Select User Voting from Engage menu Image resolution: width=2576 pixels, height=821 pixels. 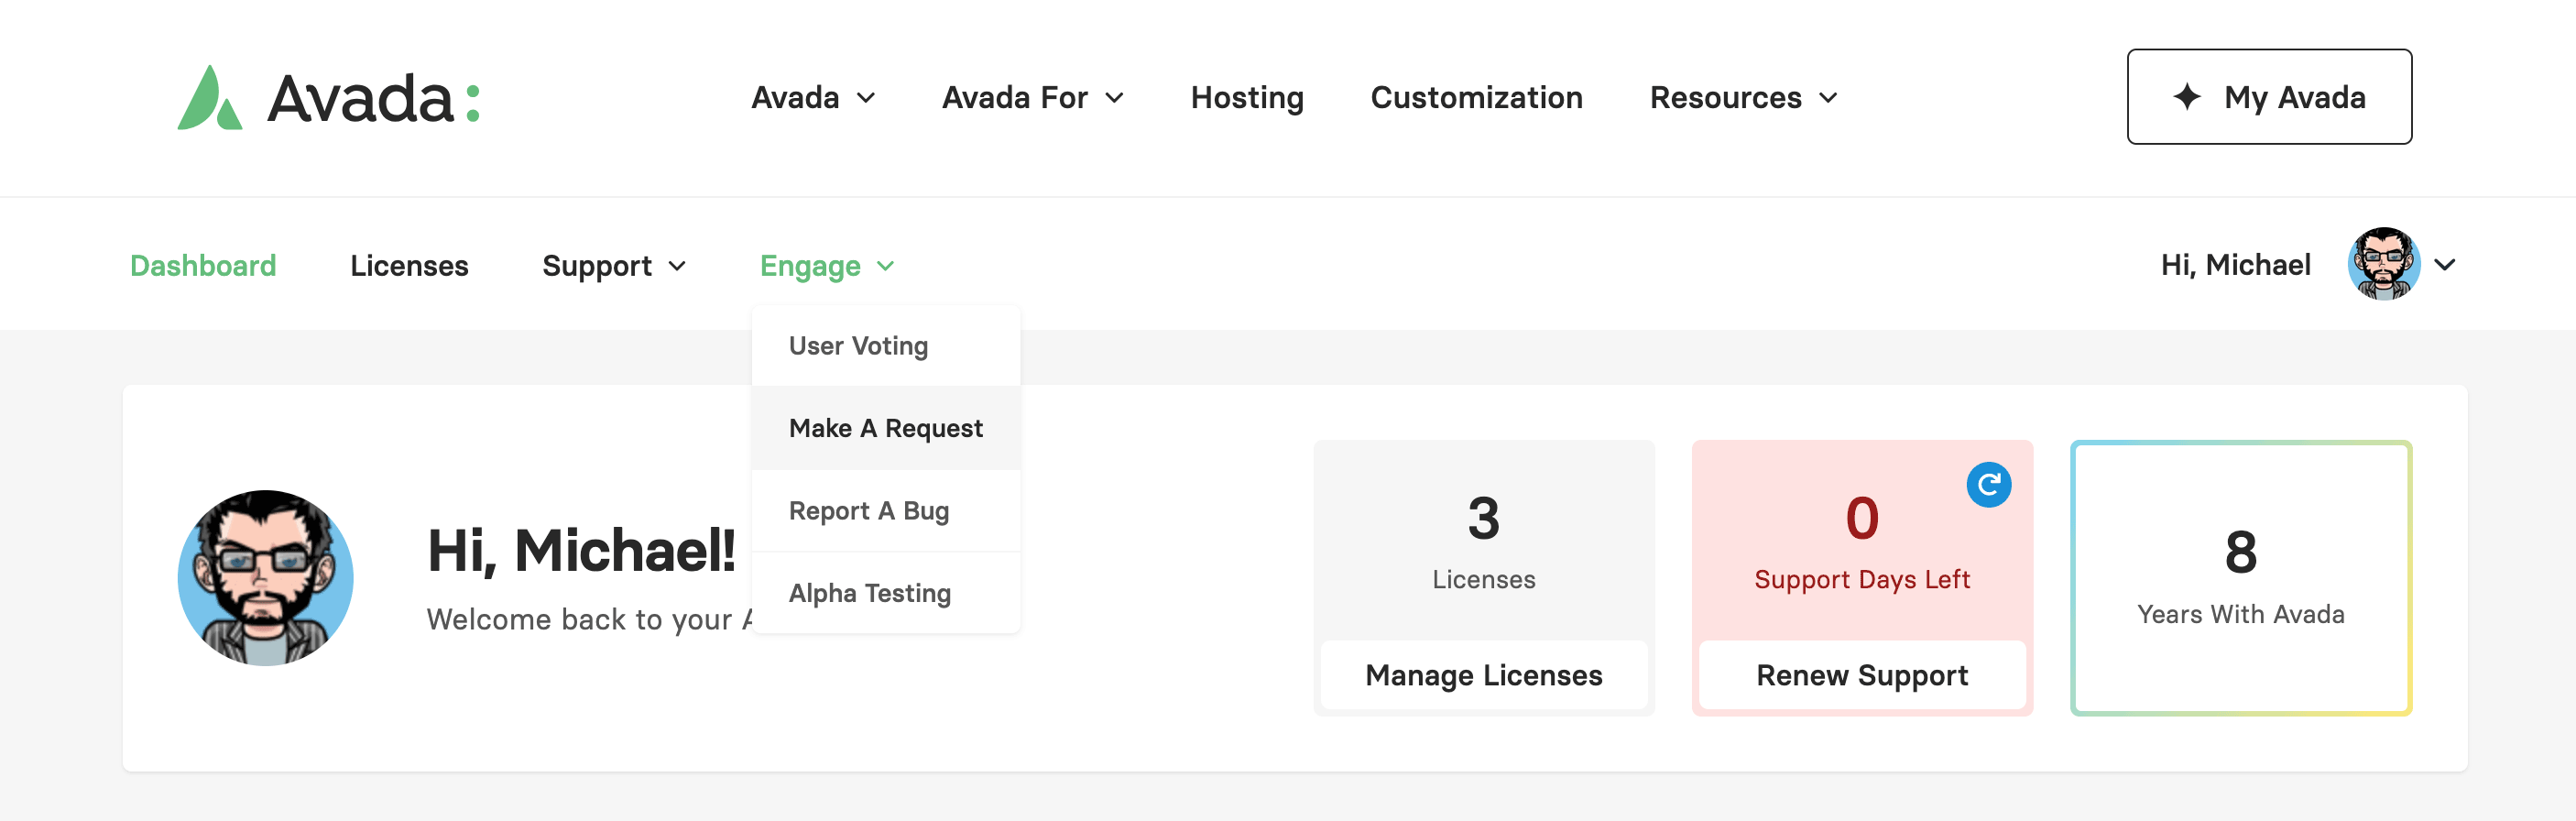coord(886,346)
